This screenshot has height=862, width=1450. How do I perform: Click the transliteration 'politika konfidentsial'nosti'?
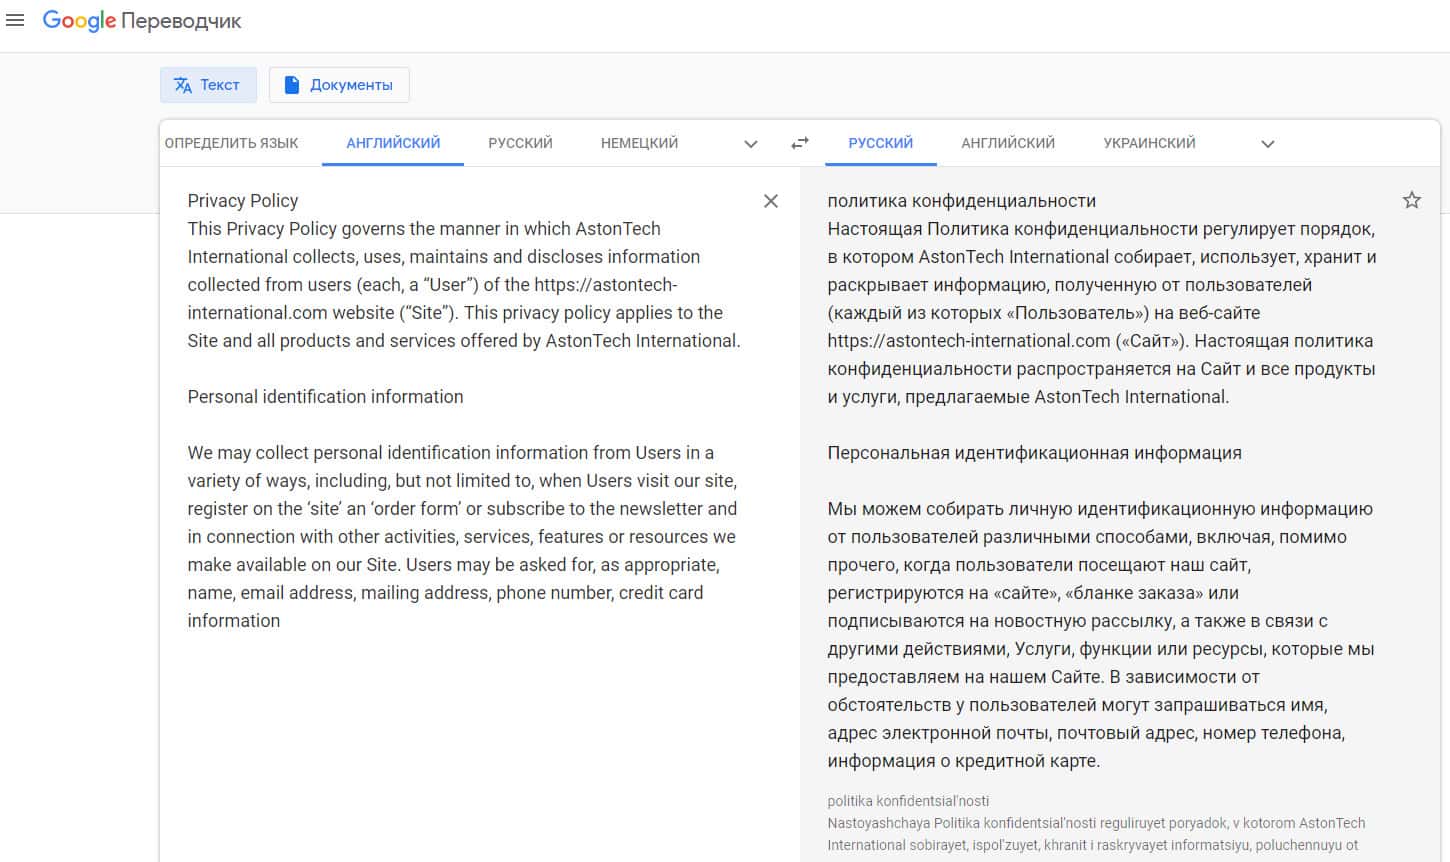[x=908, y=801]
